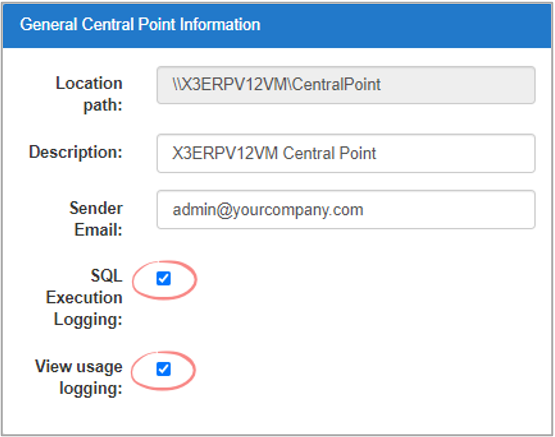Click the "SQL Execution Logging:" label
Screen dimensions: 555x437
(84, 297)
